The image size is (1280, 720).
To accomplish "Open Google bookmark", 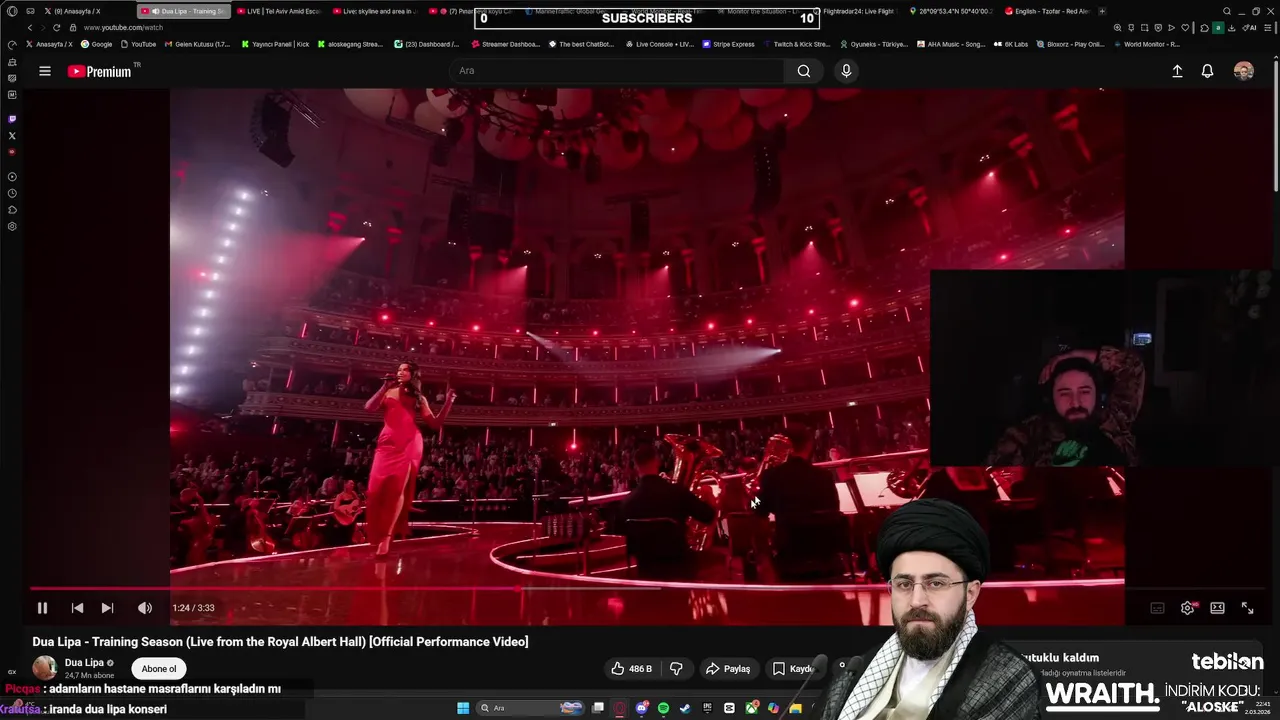I will click(x=96, y=44).
